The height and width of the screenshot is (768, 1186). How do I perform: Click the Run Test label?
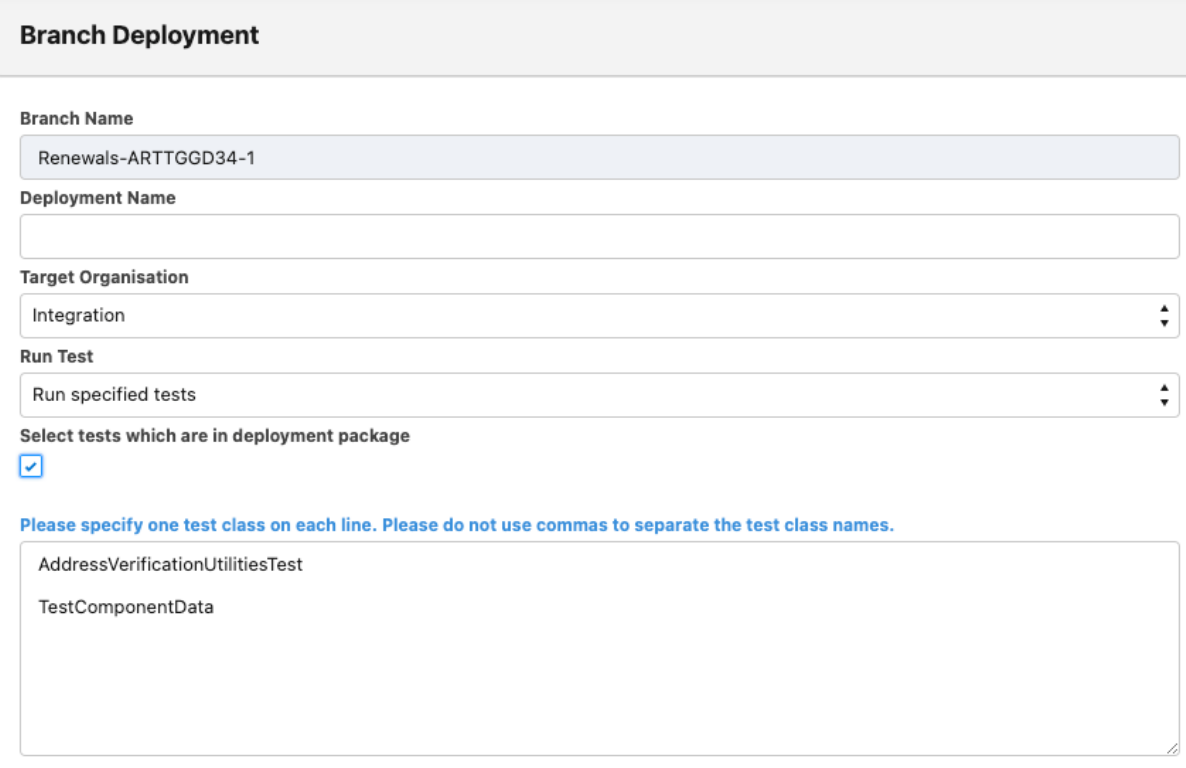(57, 356)
